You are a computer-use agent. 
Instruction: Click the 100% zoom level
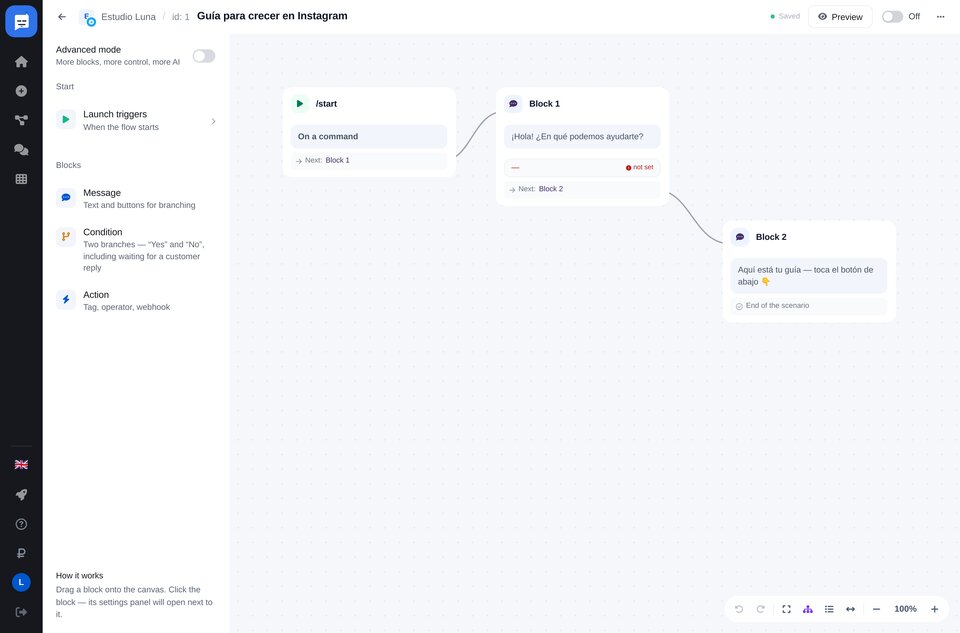905,609
